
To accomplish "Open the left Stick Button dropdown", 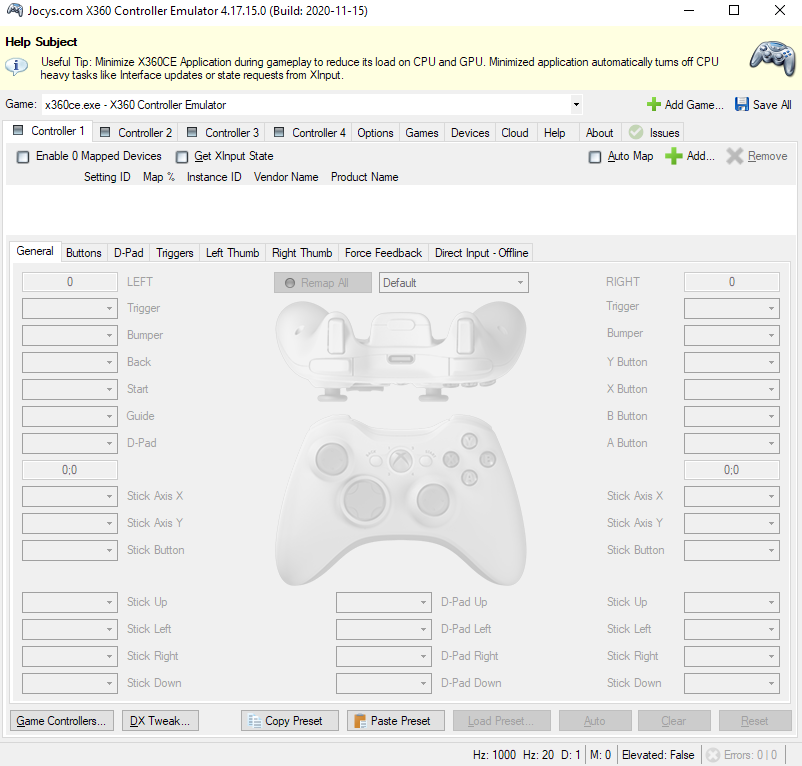I will tap(70, 550).
